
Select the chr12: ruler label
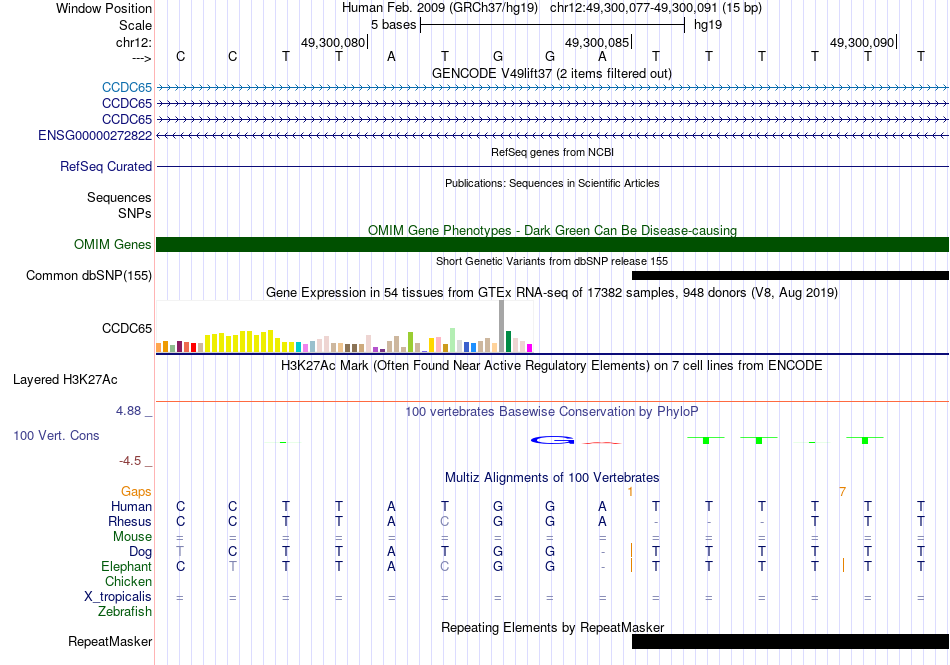pyautogui.click(x=134, y=42)
